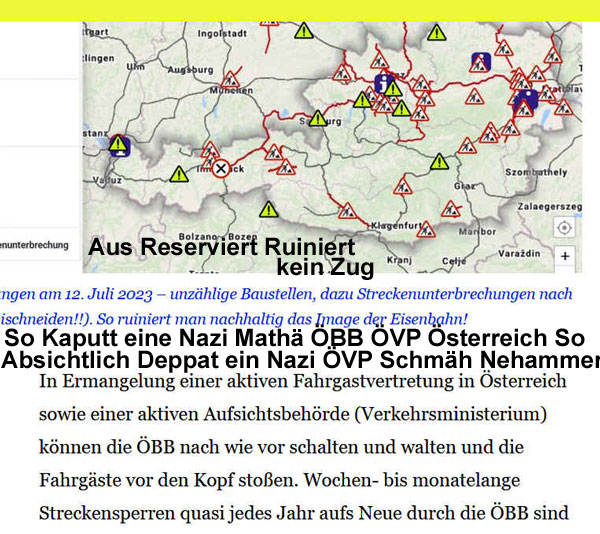Click the bold heading line starting 'Absichtlich Deppat'
The height and width of the screenshot is (534, 600).
pyautogui.click(x=300, y=360)
